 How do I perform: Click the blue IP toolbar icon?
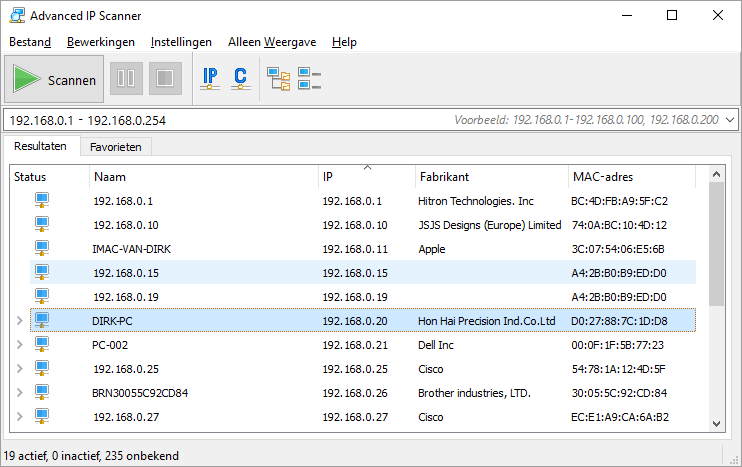point(210,79)
